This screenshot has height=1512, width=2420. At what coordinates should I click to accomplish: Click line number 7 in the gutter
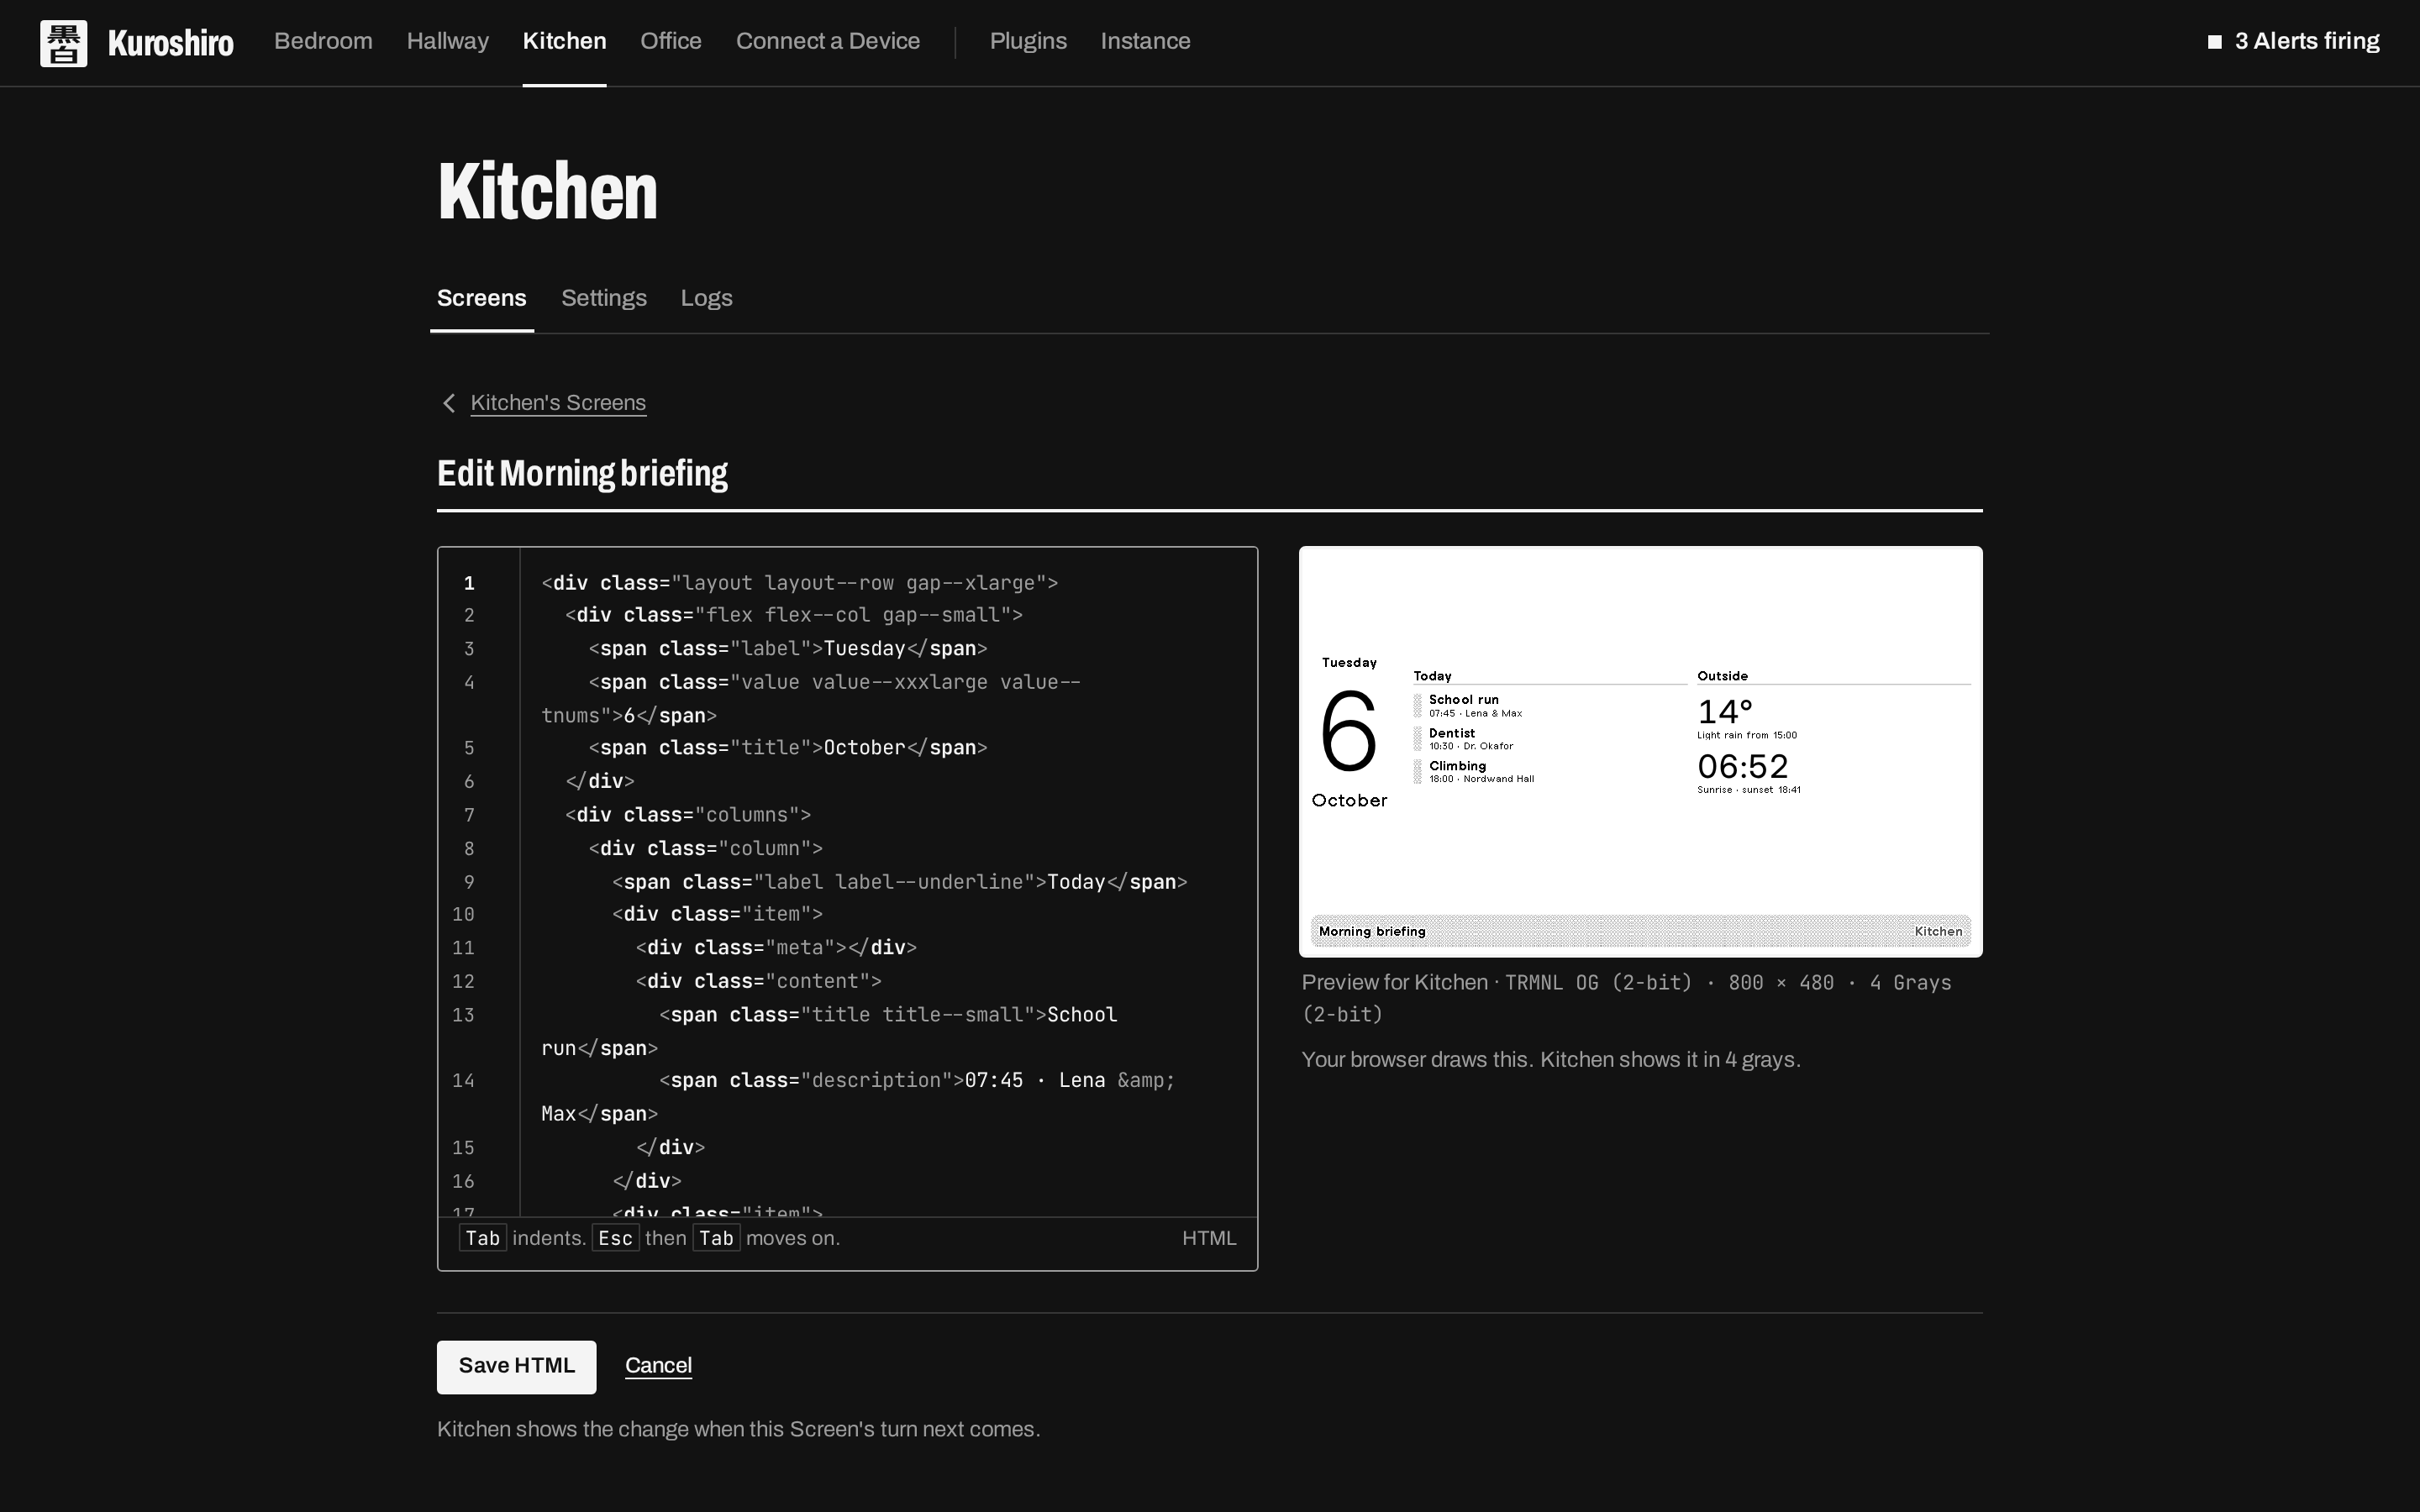[469, 815]
